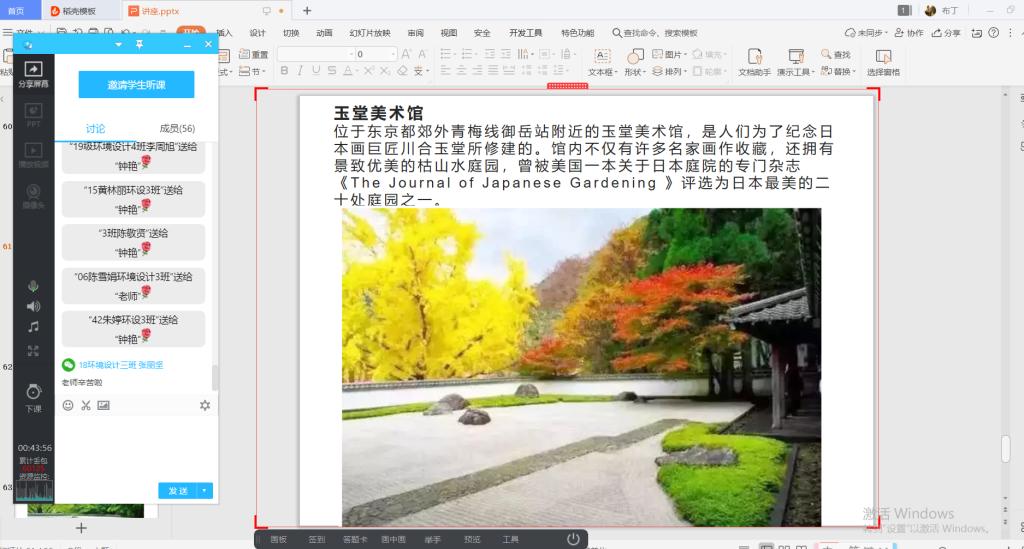
Task: Toggle the speaker volume icon in sidebar
Action: coord(33,306)
